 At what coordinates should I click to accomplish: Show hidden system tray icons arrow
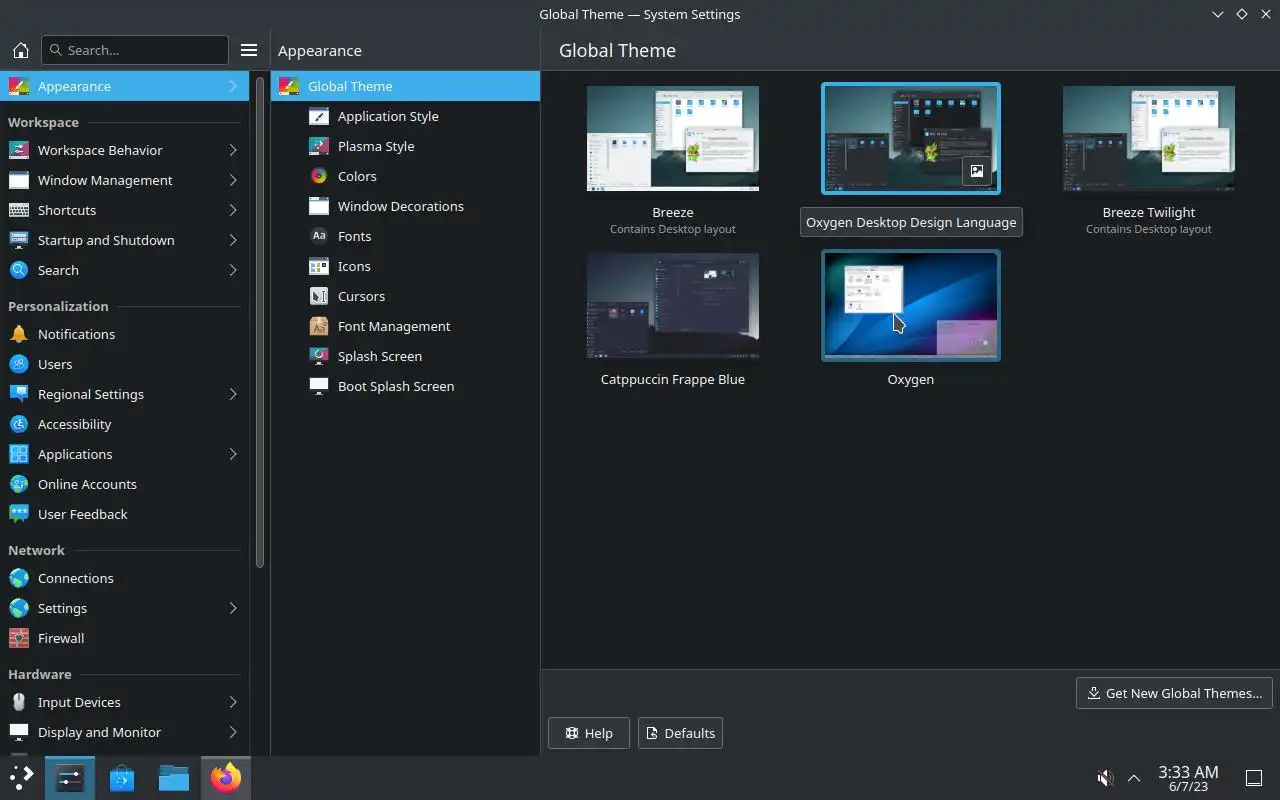pyautogui.click(x=1134, y=778)
